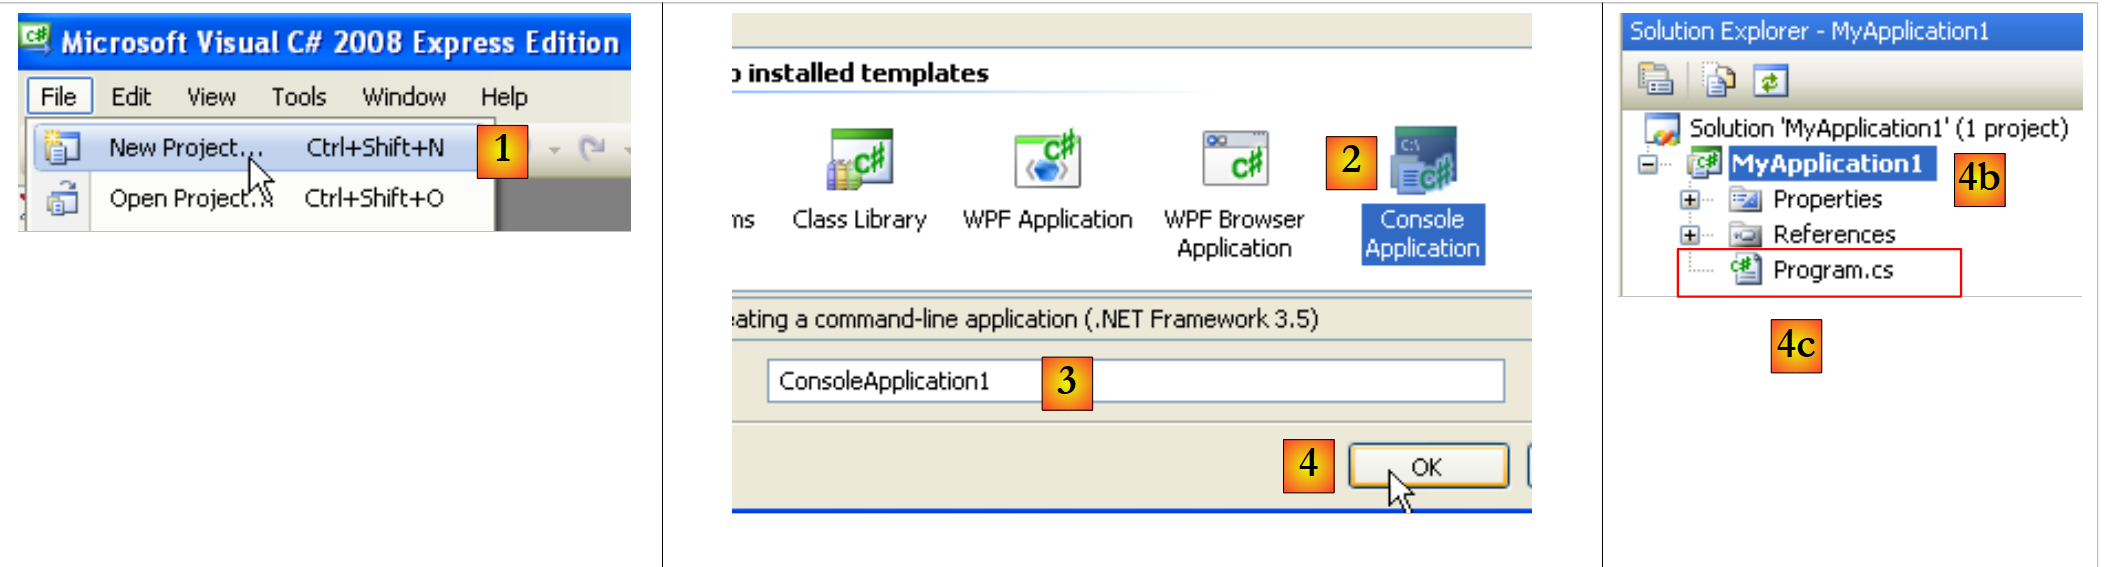Select Program.cs in Solution Explorer

tap(1832, 270)
